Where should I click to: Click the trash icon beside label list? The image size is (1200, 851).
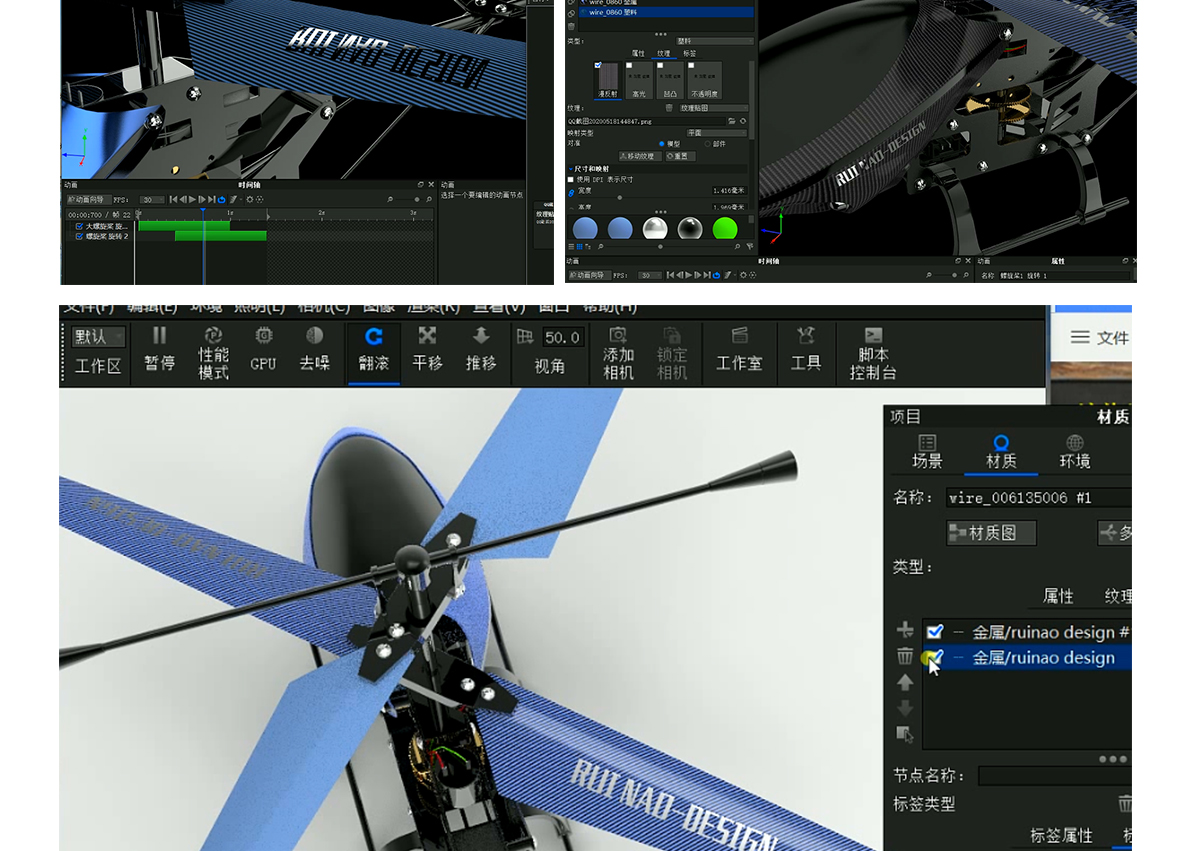pyautogui.click(x=905, y=656)
